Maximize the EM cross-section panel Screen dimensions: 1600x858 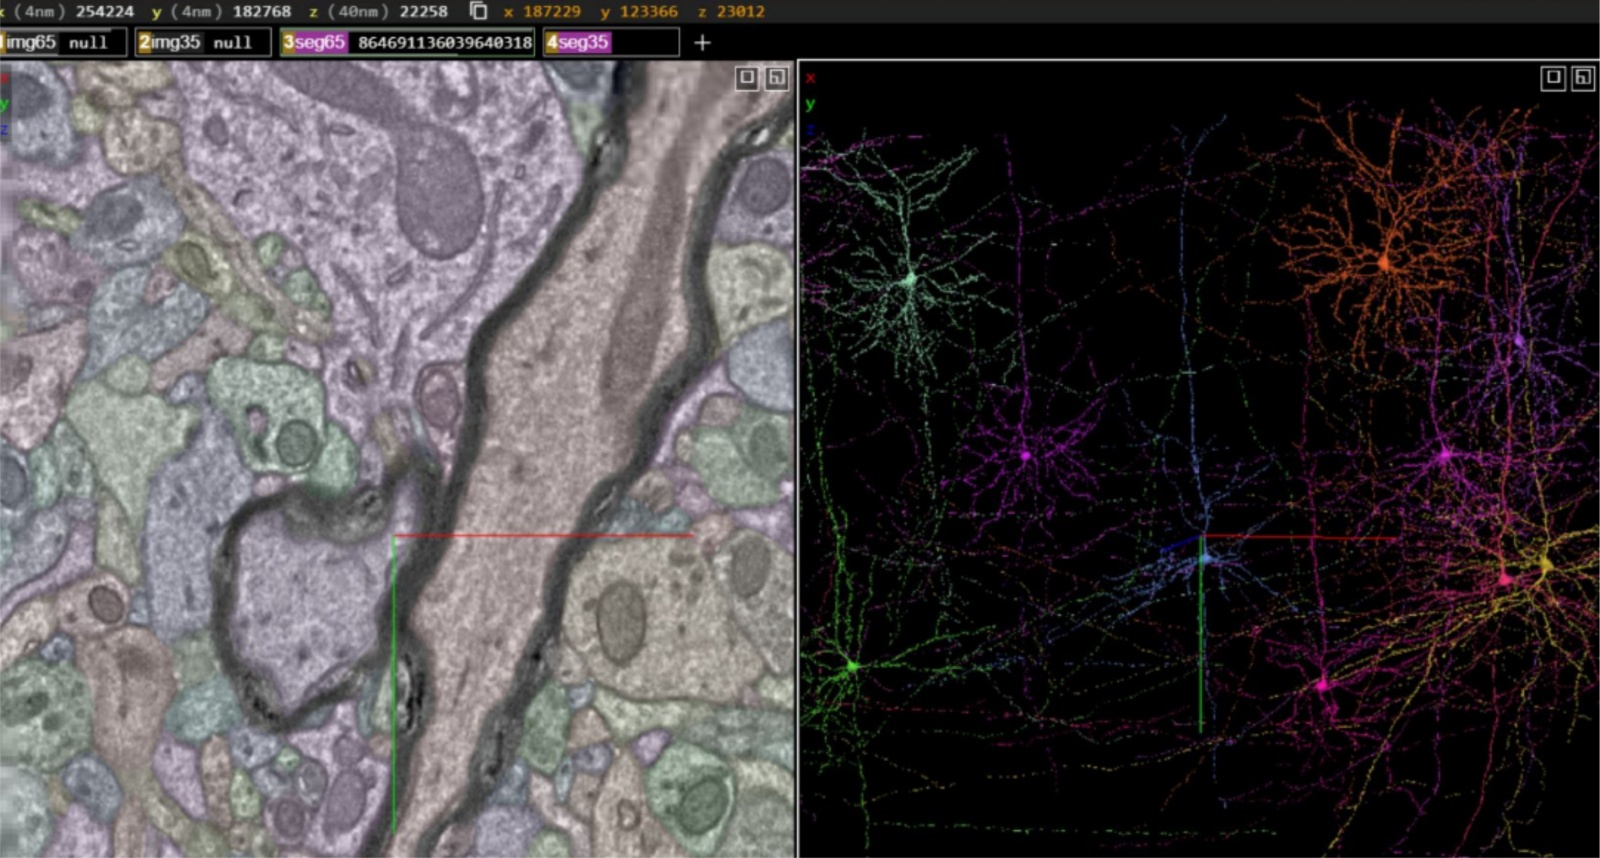coord(747,78)
